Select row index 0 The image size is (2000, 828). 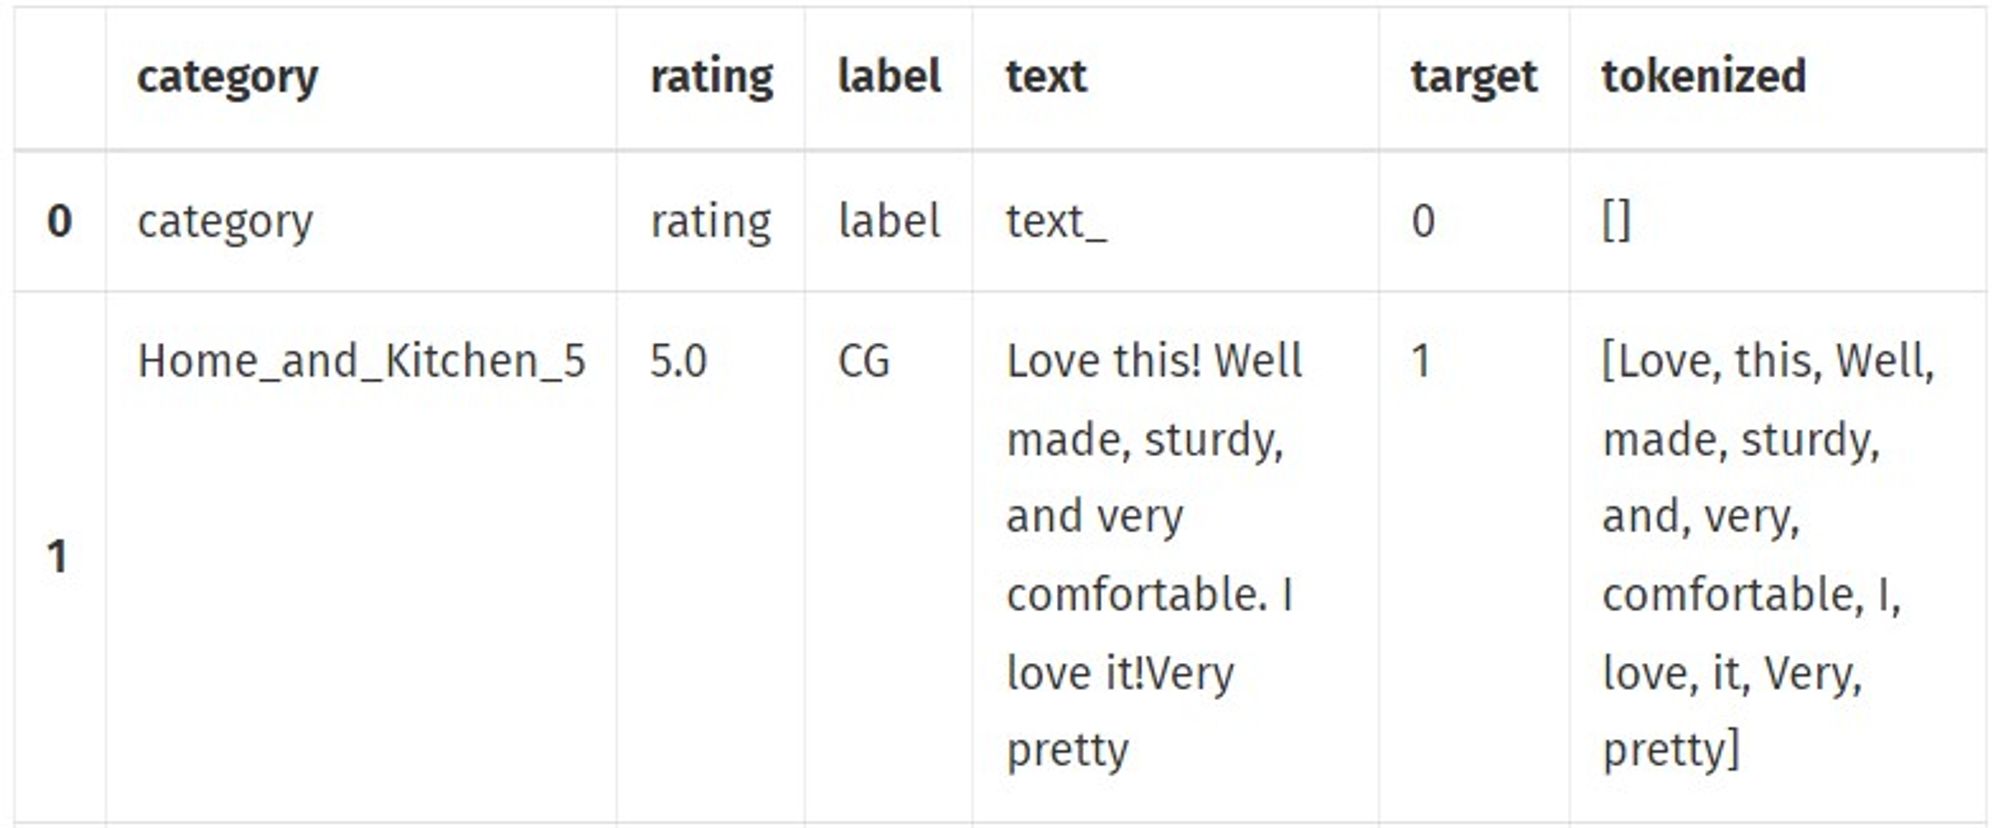[59, 221]
